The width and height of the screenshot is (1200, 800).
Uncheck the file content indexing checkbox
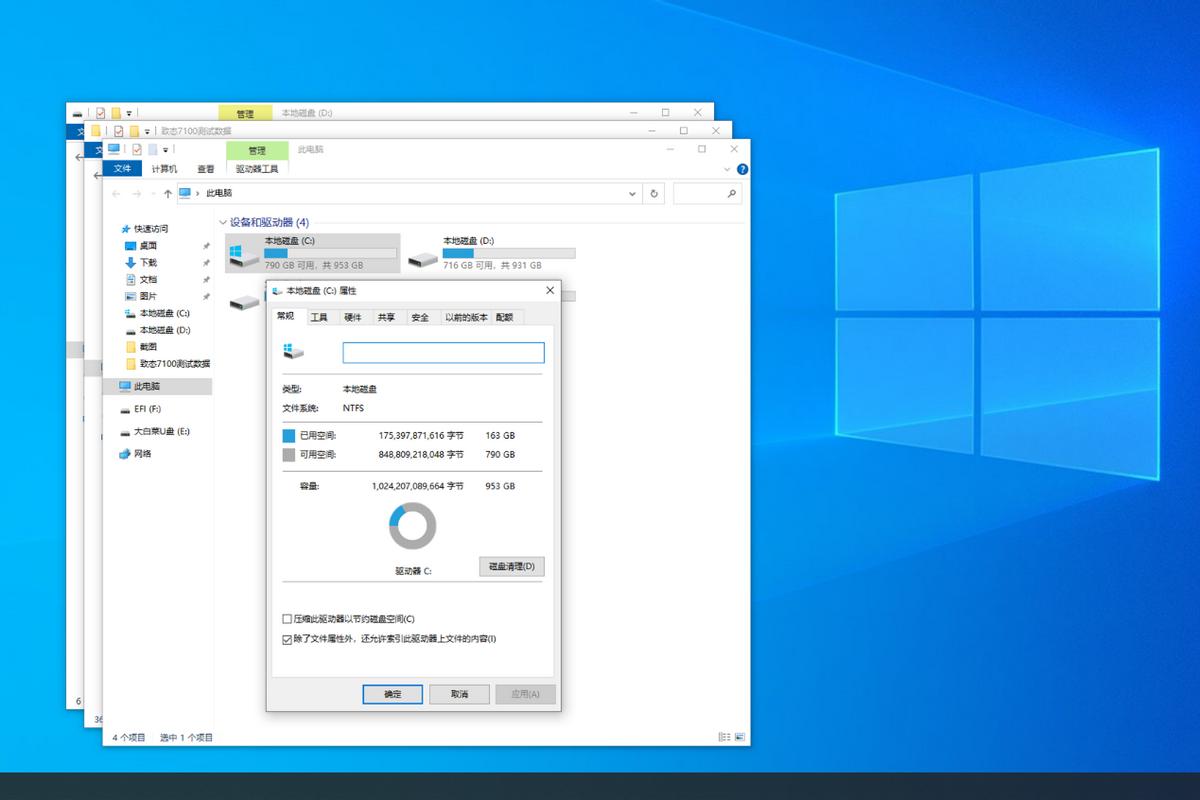click(x=288, y=638)
